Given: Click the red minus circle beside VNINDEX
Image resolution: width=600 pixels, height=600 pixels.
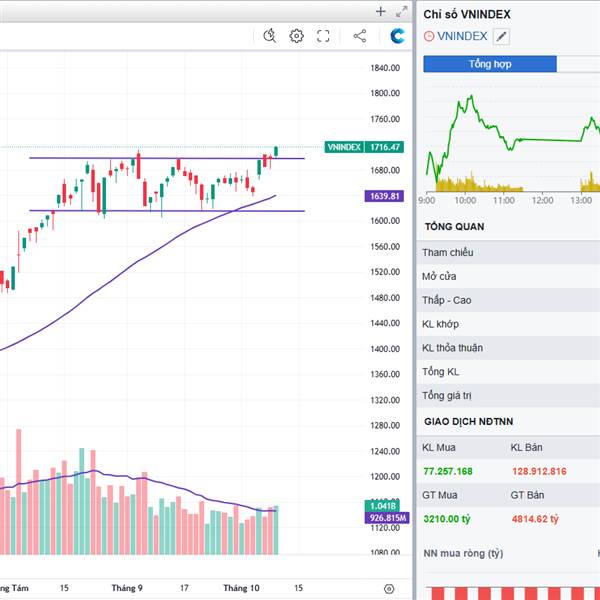Looking at the screenshot, I should (x=429, y=37).
